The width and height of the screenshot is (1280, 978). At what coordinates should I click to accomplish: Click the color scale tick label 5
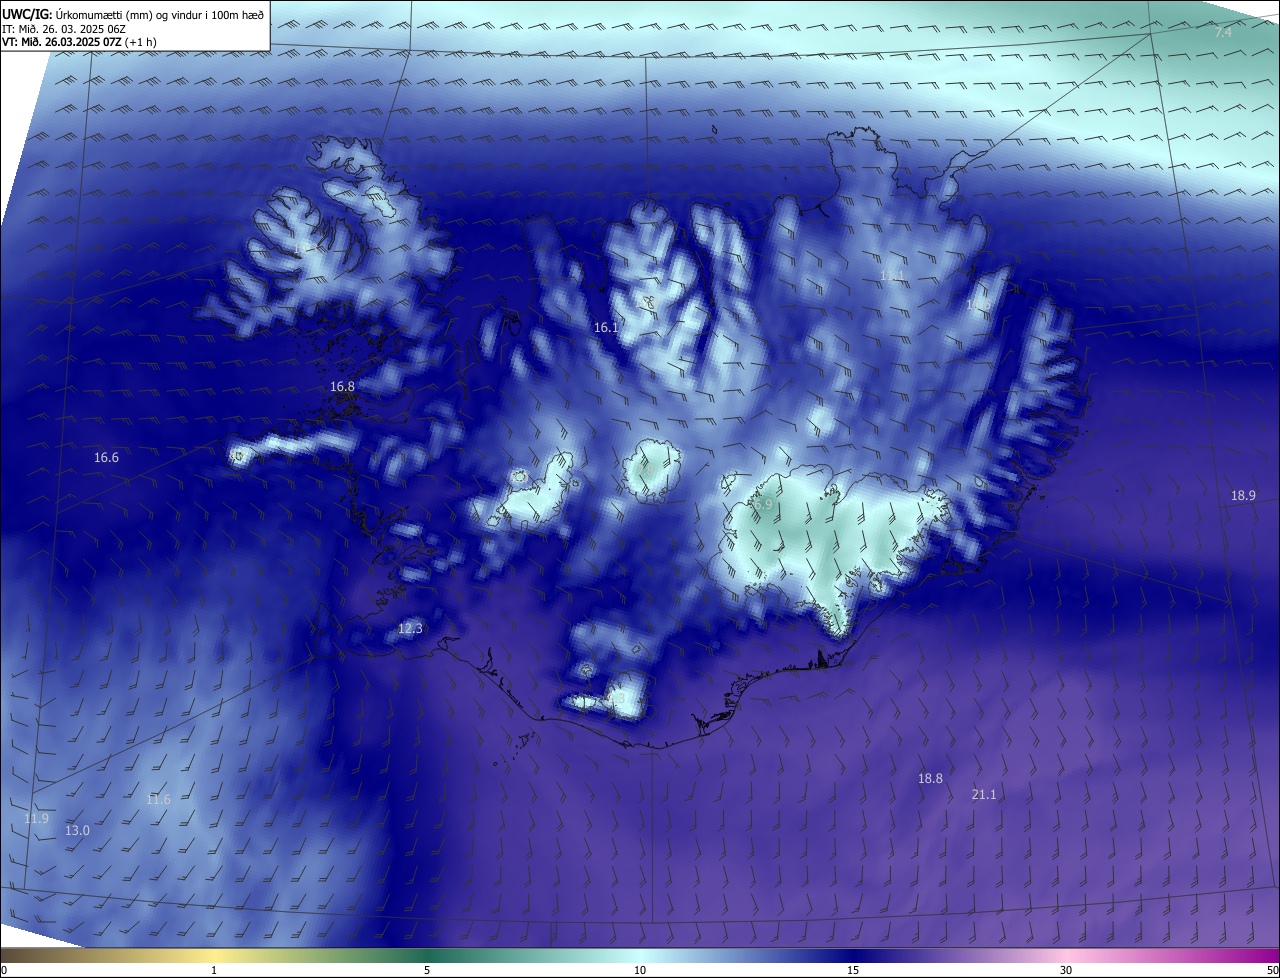(427, 970)
